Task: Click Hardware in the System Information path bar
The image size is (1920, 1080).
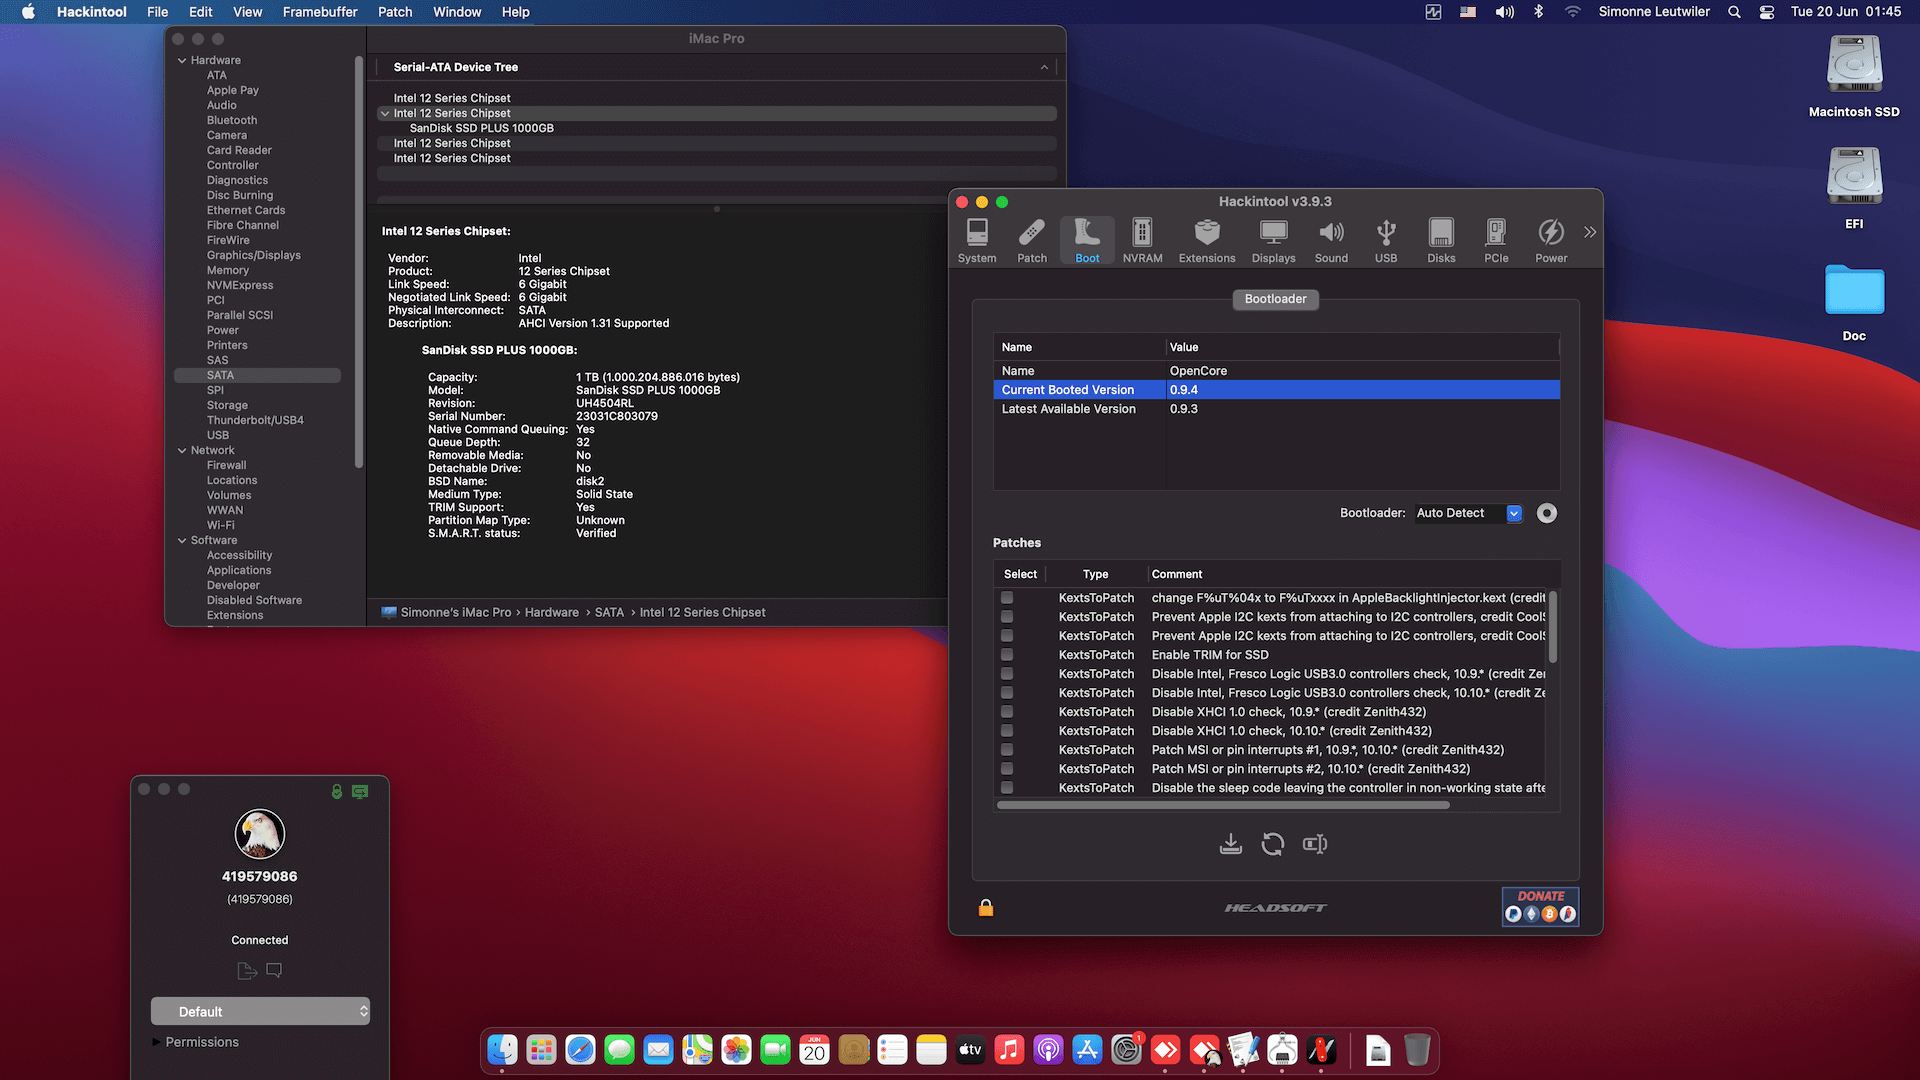Action: coord(552,612)
